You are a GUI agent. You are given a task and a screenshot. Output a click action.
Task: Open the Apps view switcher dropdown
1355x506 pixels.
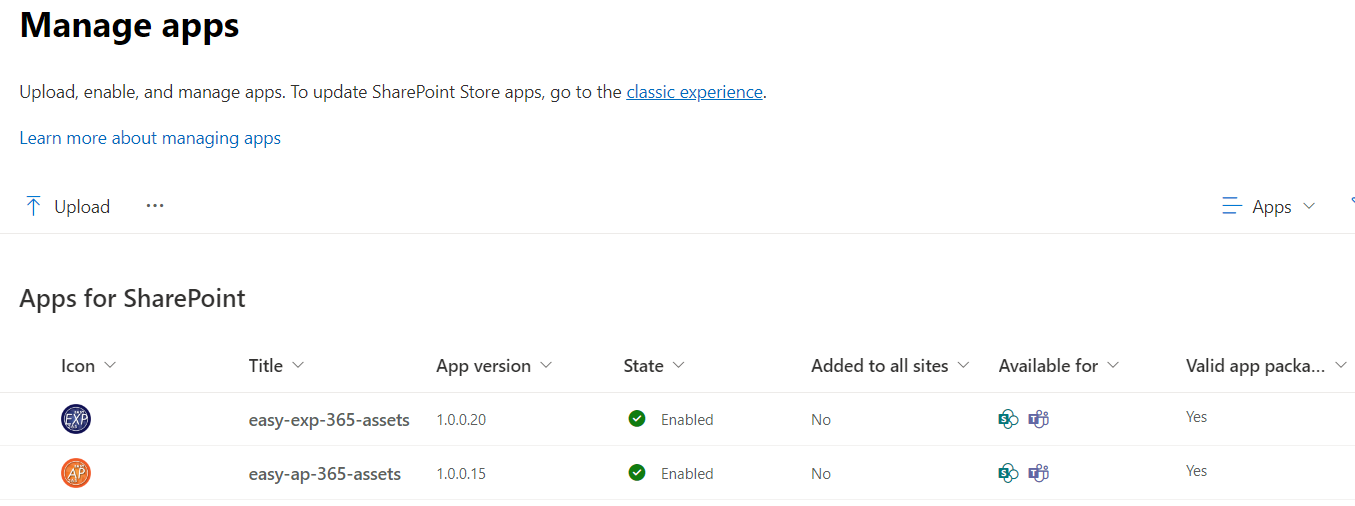[1268, 207]
